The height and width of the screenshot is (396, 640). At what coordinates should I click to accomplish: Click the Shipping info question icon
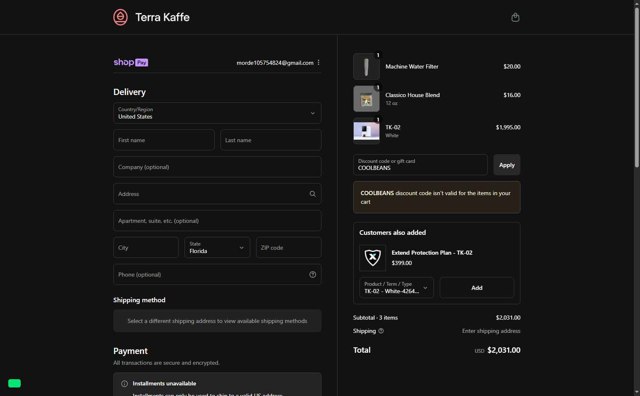(381, 331)
